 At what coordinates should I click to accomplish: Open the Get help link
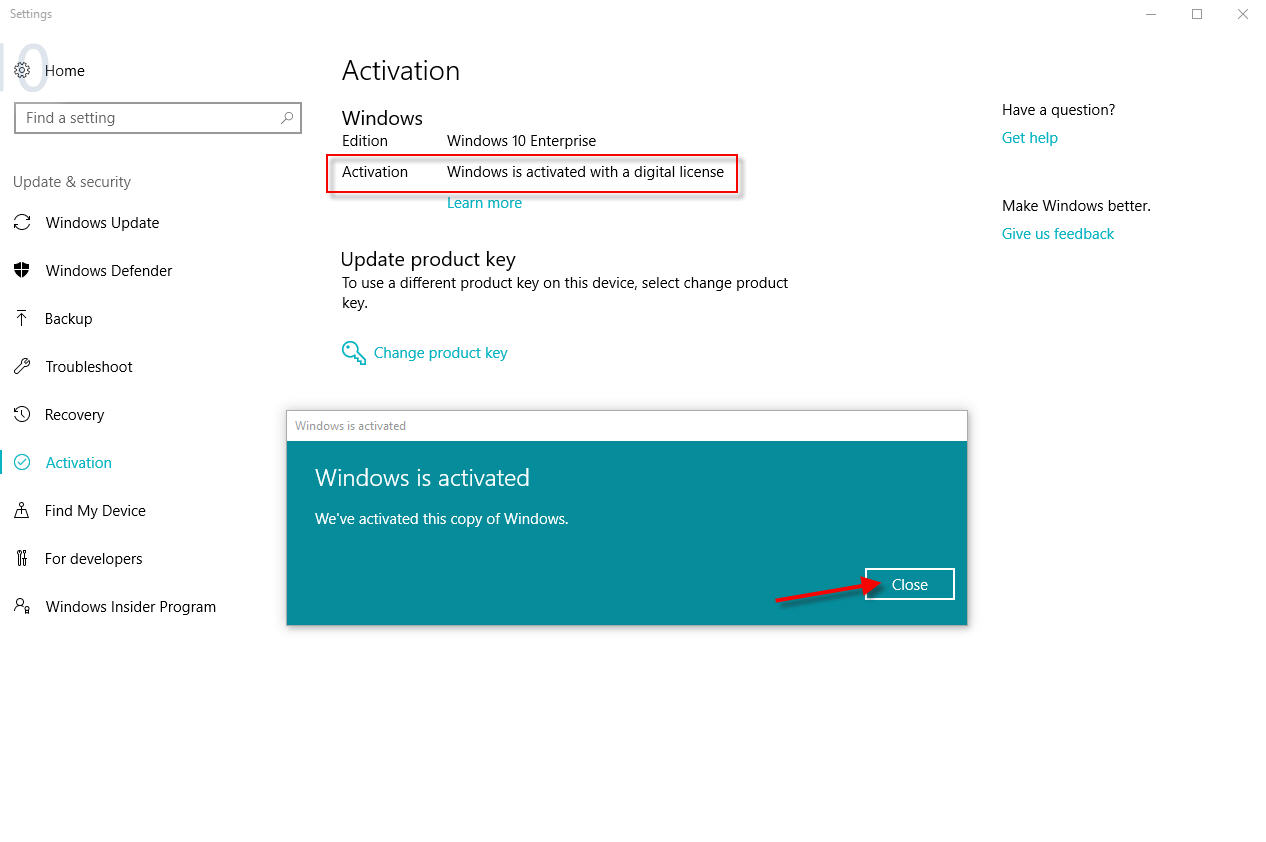pyautogui.click(x=1029, y=138)
